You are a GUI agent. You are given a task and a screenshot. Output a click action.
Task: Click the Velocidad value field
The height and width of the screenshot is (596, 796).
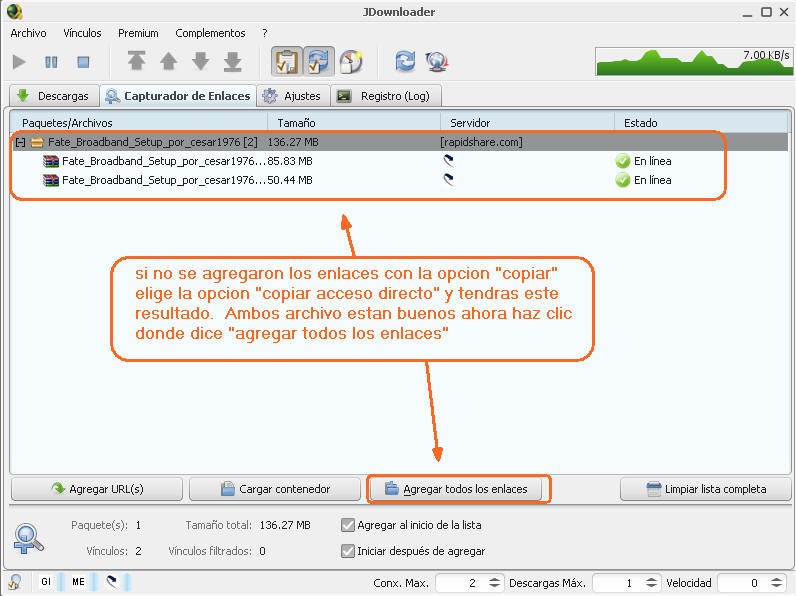click(744, 583)
